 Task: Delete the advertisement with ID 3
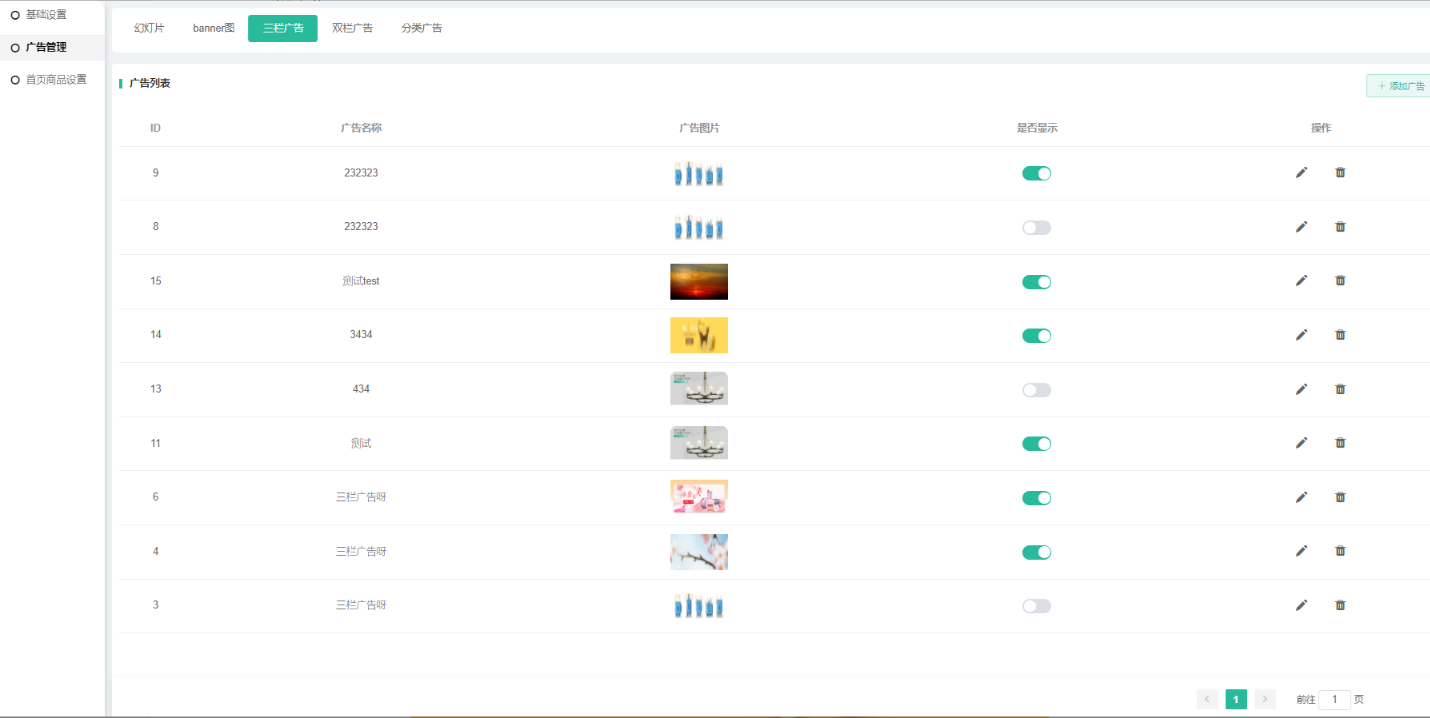[x=1340, y=605]
